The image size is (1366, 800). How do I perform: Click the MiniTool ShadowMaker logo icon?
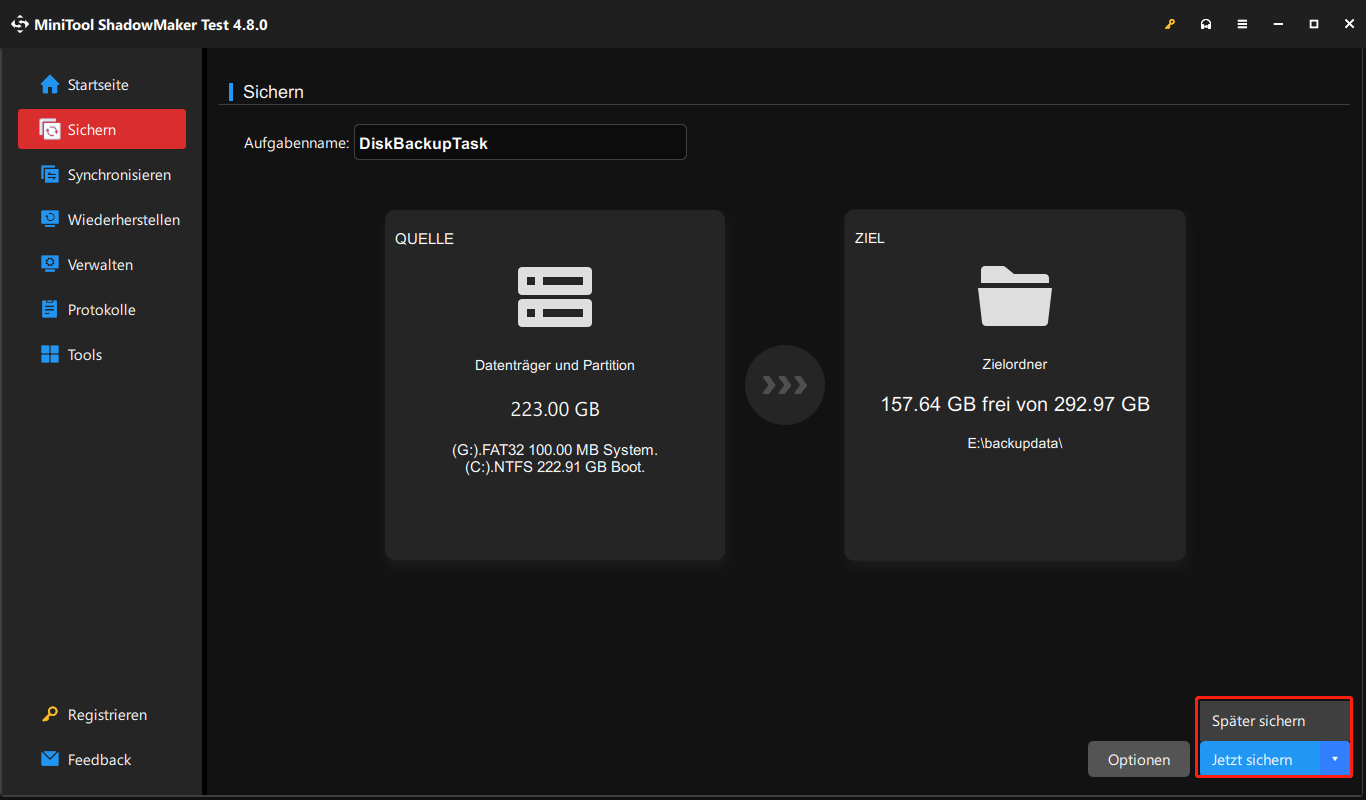[x=20, y=24]
